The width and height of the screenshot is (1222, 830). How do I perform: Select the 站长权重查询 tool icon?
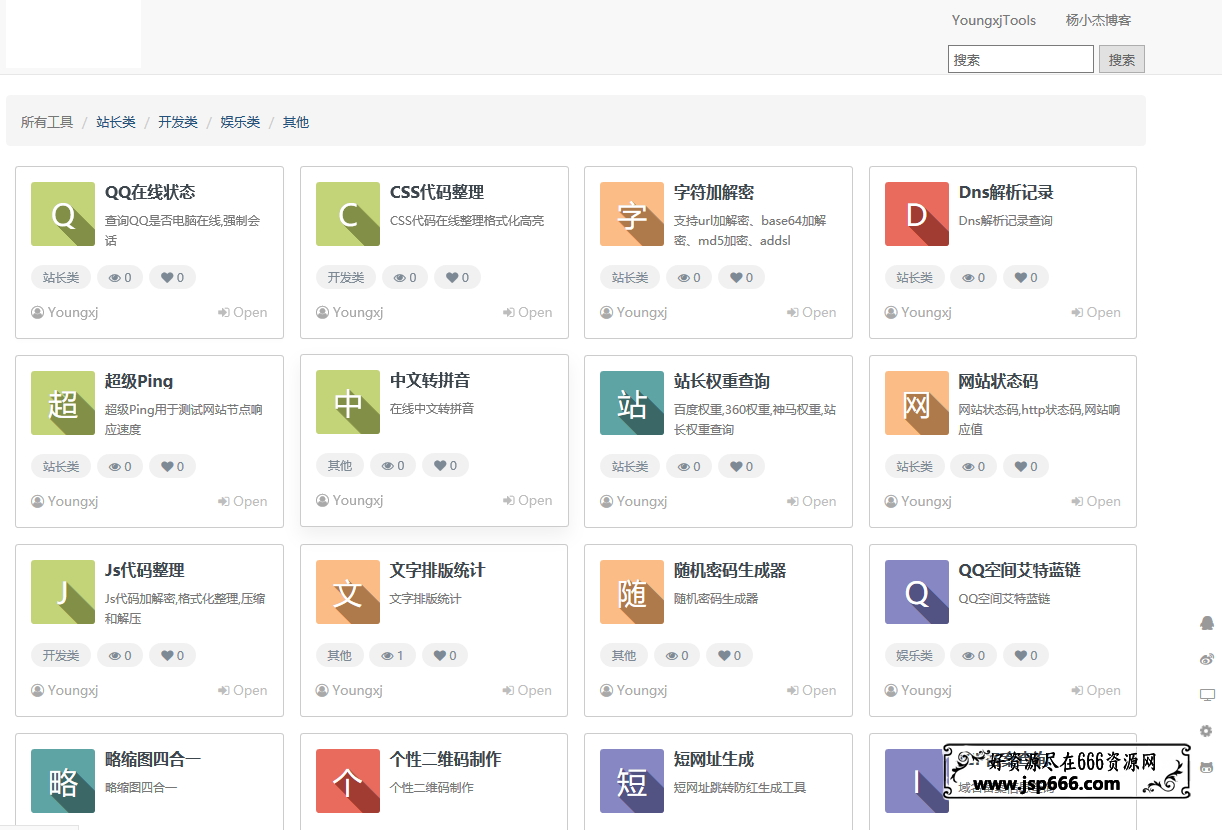[631, 403]
